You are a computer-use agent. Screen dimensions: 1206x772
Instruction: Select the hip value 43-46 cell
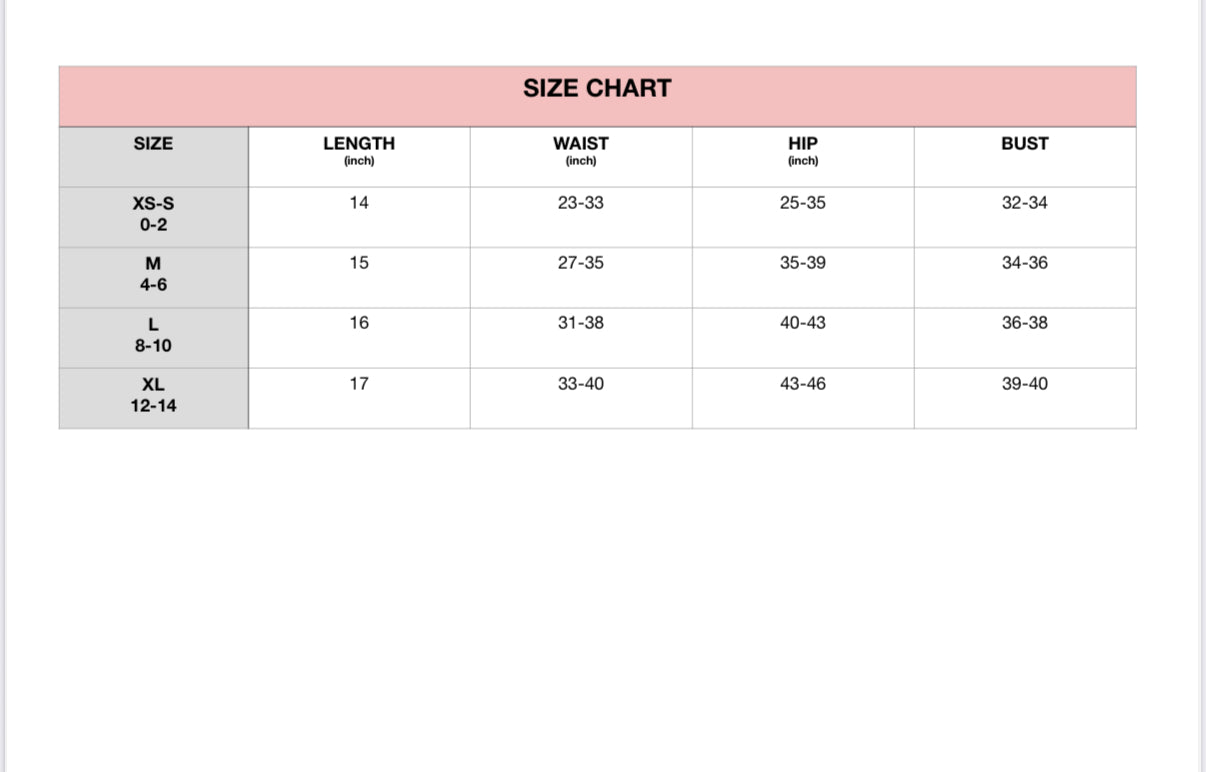[x=803, y=384]
